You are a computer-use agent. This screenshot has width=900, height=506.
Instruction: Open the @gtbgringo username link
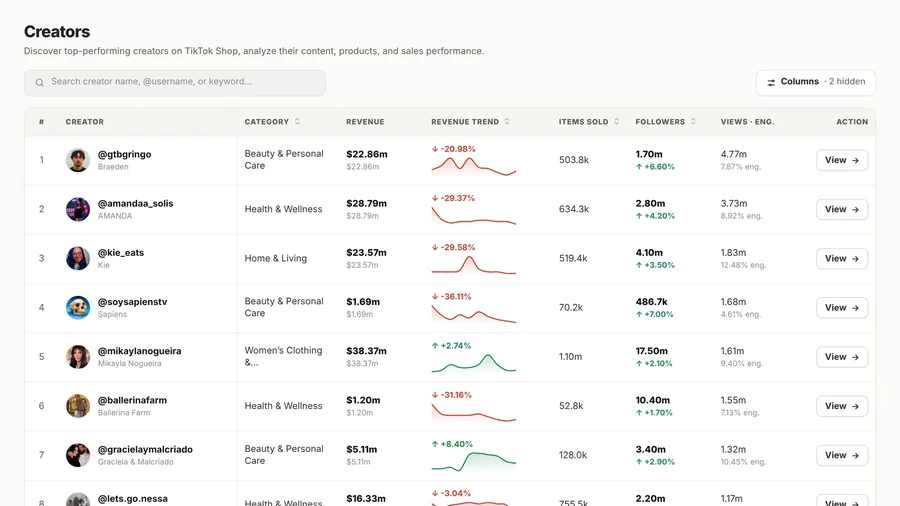coord(125,154)
